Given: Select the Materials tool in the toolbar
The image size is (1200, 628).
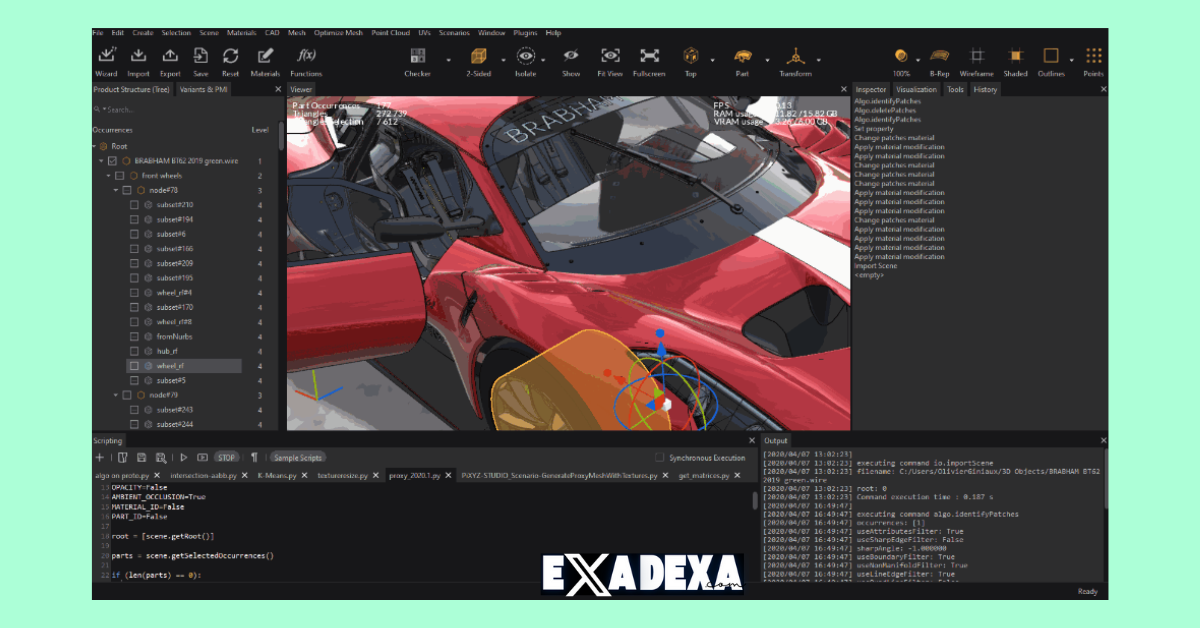Looking at the screenshot, I should tap(265, 57).
